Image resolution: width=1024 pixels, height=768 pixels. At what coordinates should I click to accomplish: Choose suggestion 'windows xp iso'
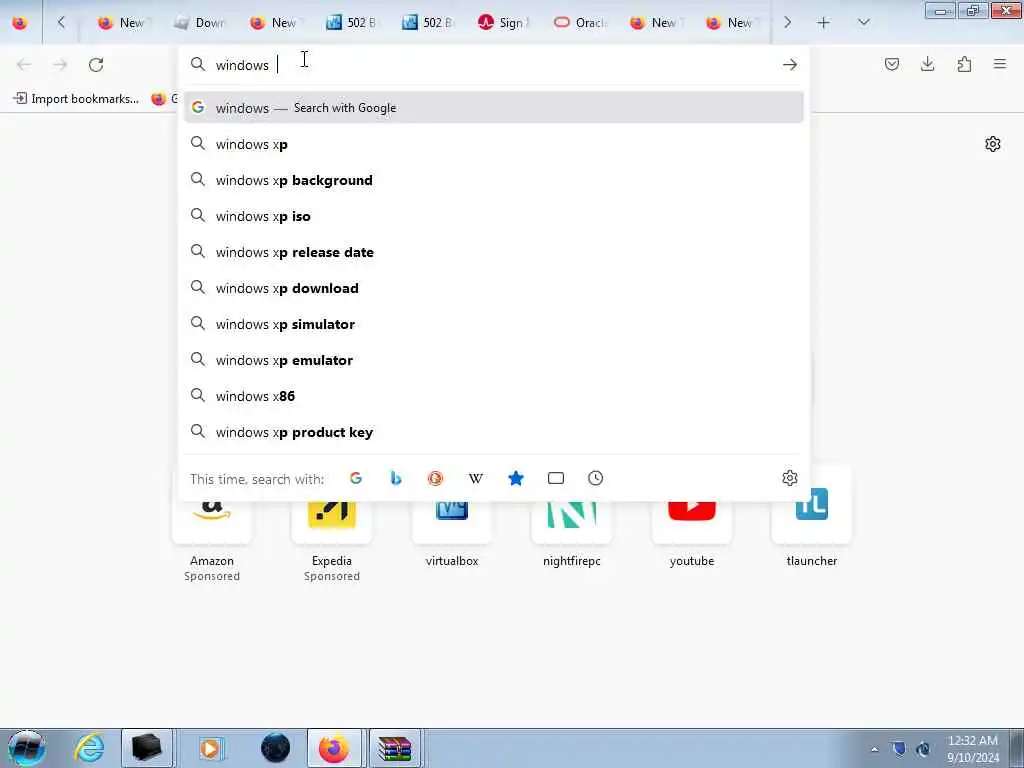(x=494, y=216)
